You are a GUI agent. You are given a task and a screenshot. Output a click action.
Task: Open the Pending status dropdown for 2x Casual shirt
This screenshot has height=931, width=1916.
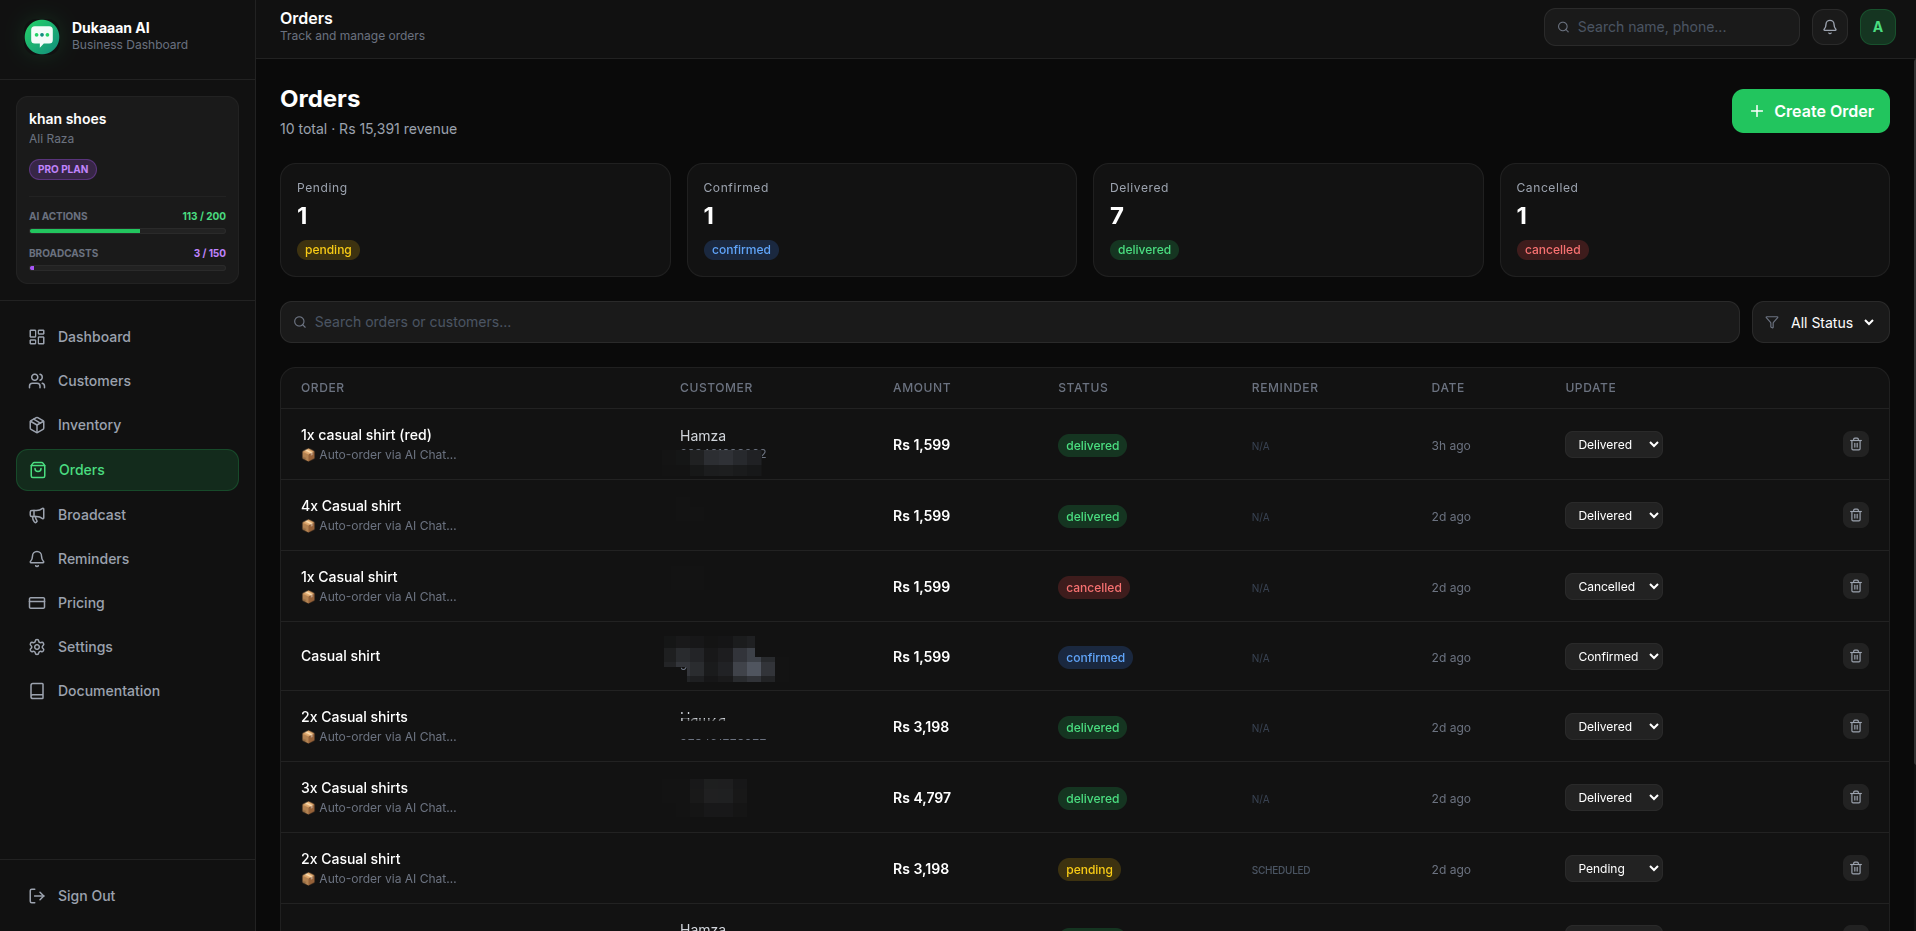tap(1612, 868)
